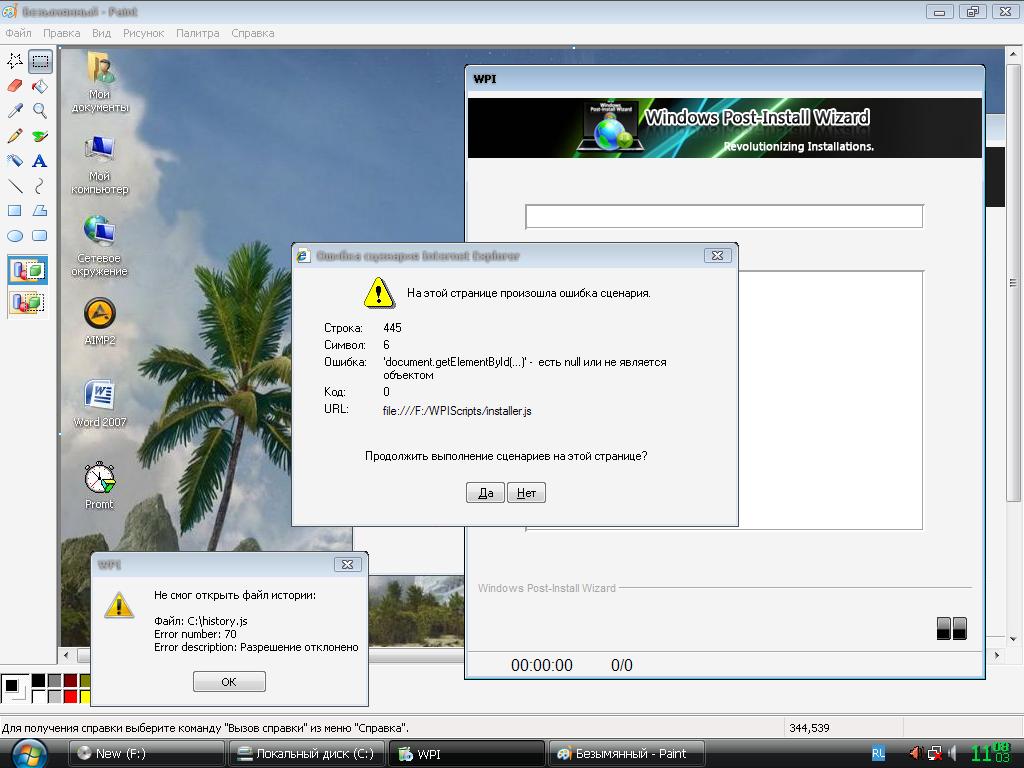Choose bright red in the color palette
This screenshot has width=1024, height=768.
click(x=70, y=696)
